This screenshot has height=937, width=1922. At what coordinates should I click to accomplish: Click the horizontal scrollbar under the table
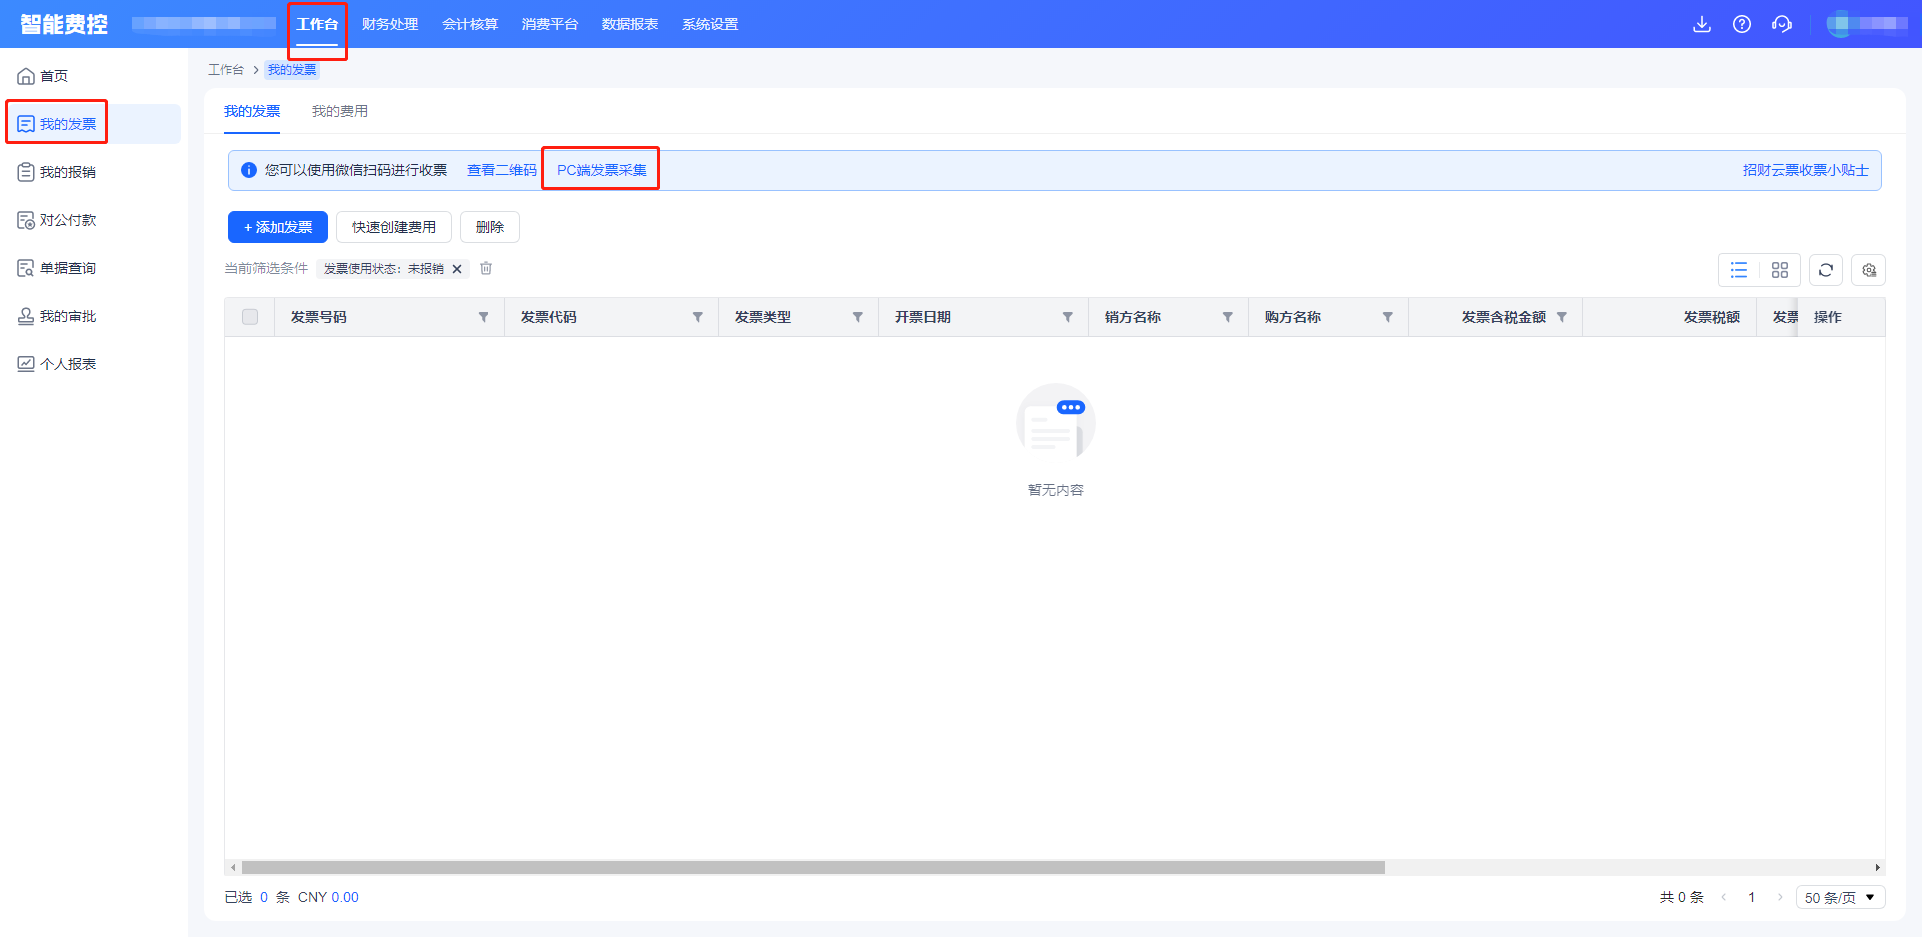point(812,867)
